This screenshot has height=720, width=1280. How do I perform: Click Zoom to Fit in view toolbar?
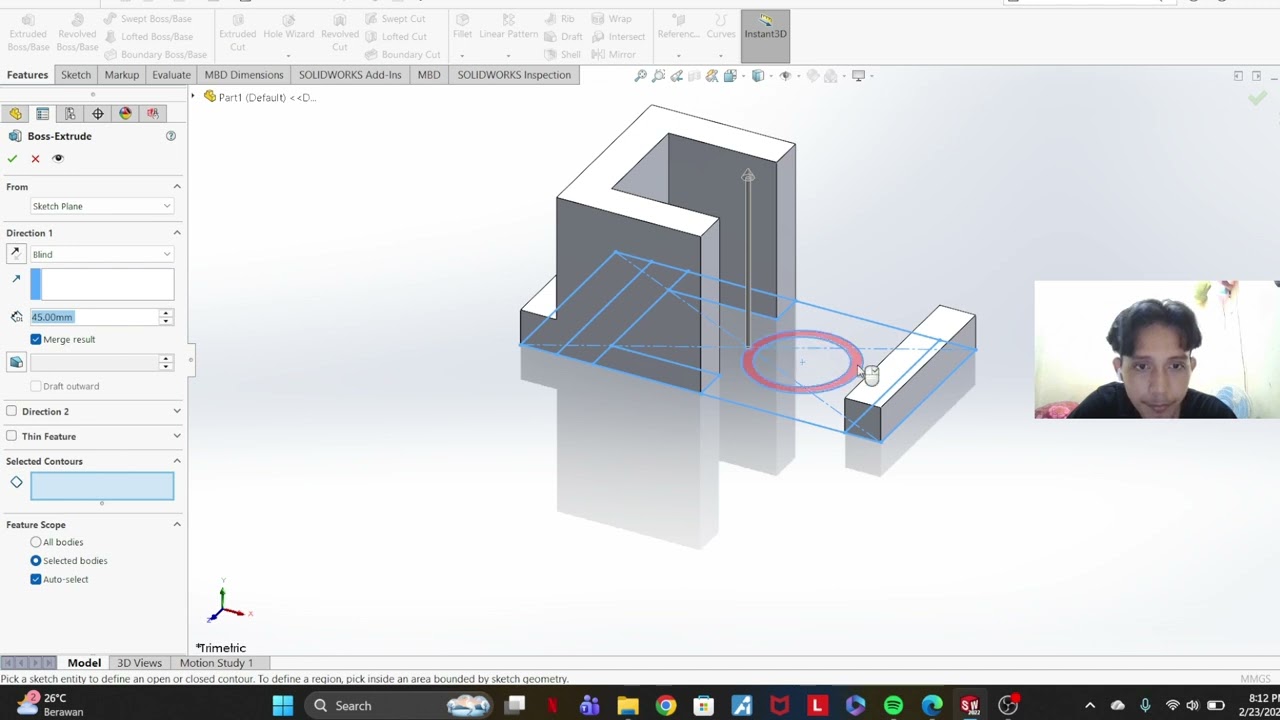pyautogui.click(x=641, y=76)
